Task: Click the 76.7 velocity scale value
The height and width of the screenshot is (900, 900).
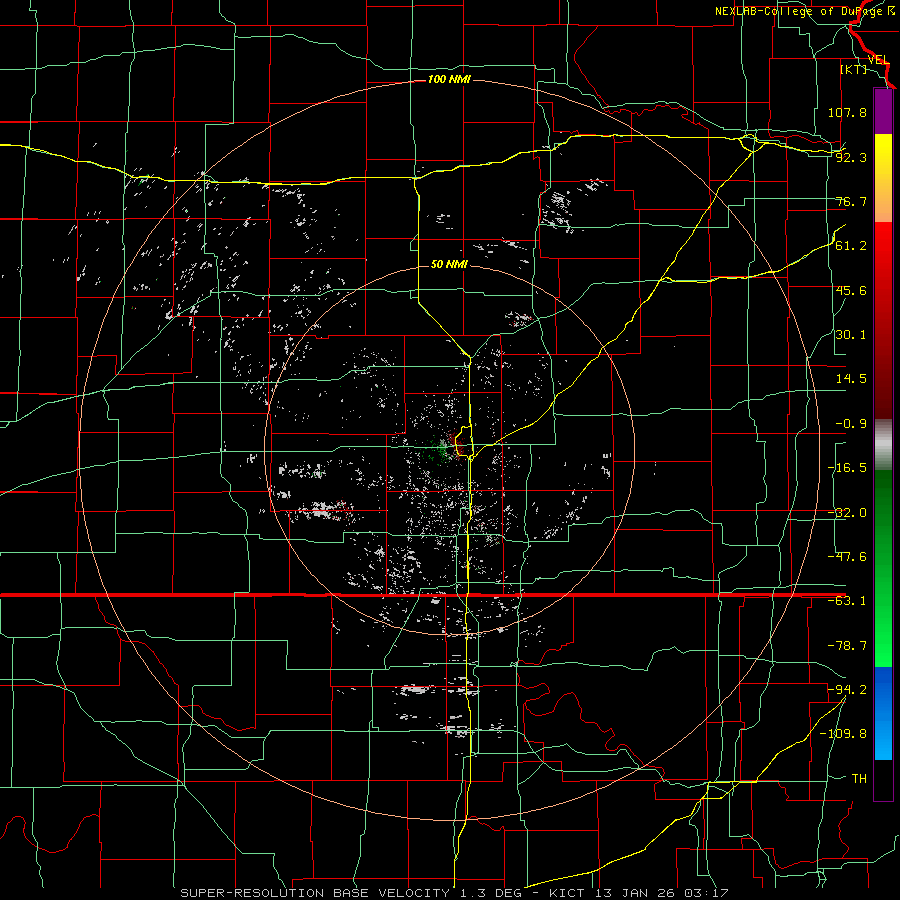Action: 851,201
